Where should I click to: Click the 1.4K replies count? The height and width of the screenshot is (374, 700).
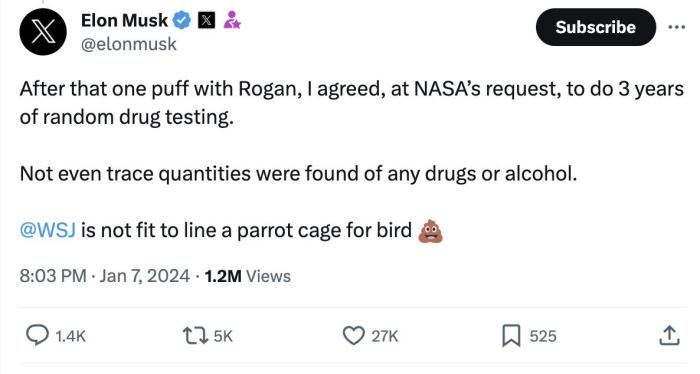[x=71, y=336]
